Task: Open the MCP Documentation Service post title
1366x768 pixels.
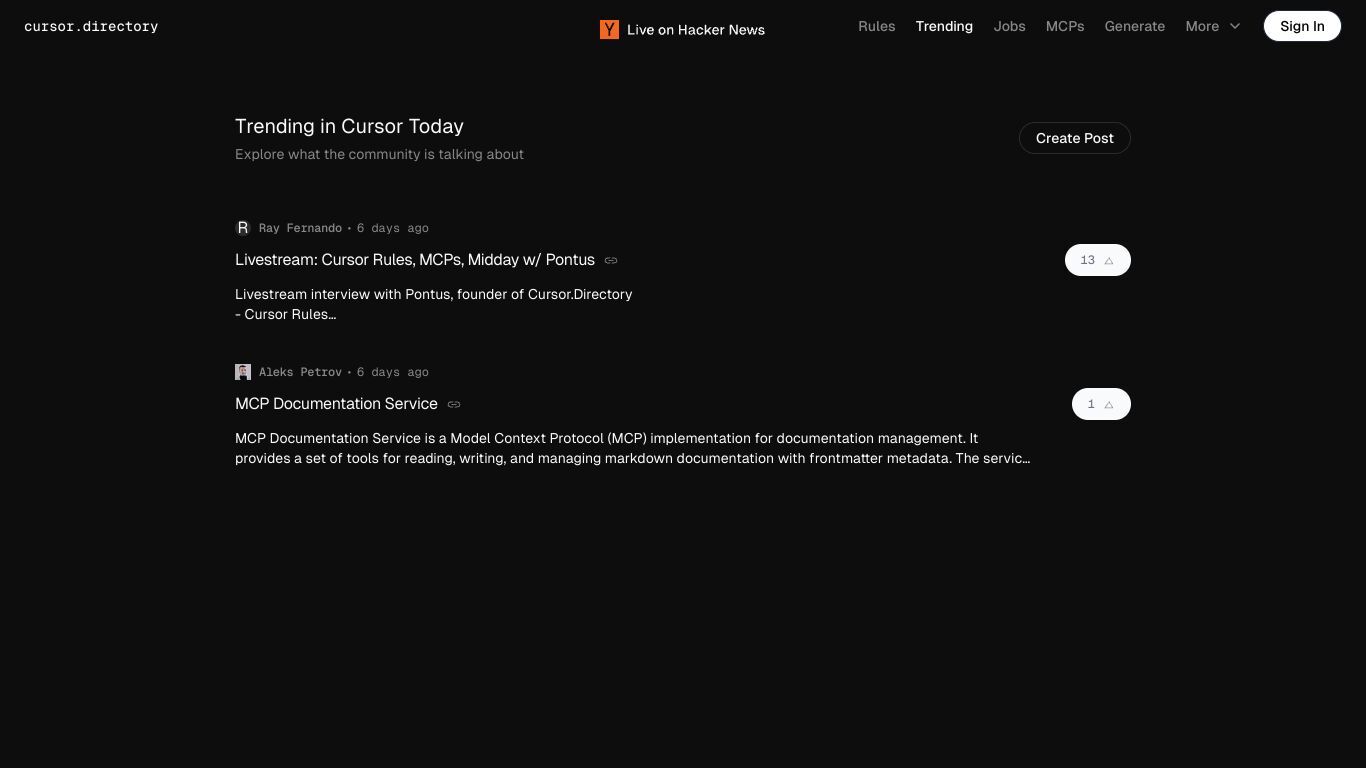Action: click(336, 404)
